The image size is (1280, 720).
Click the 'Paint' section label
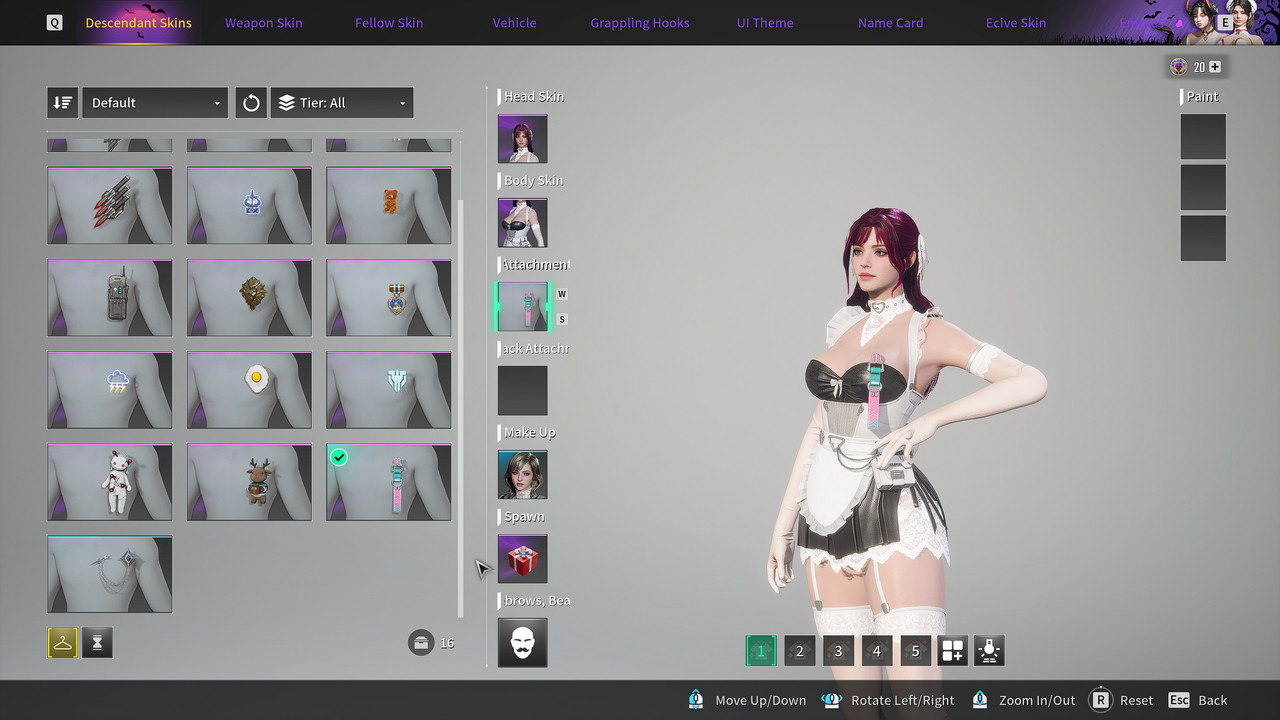(1202, 96)
